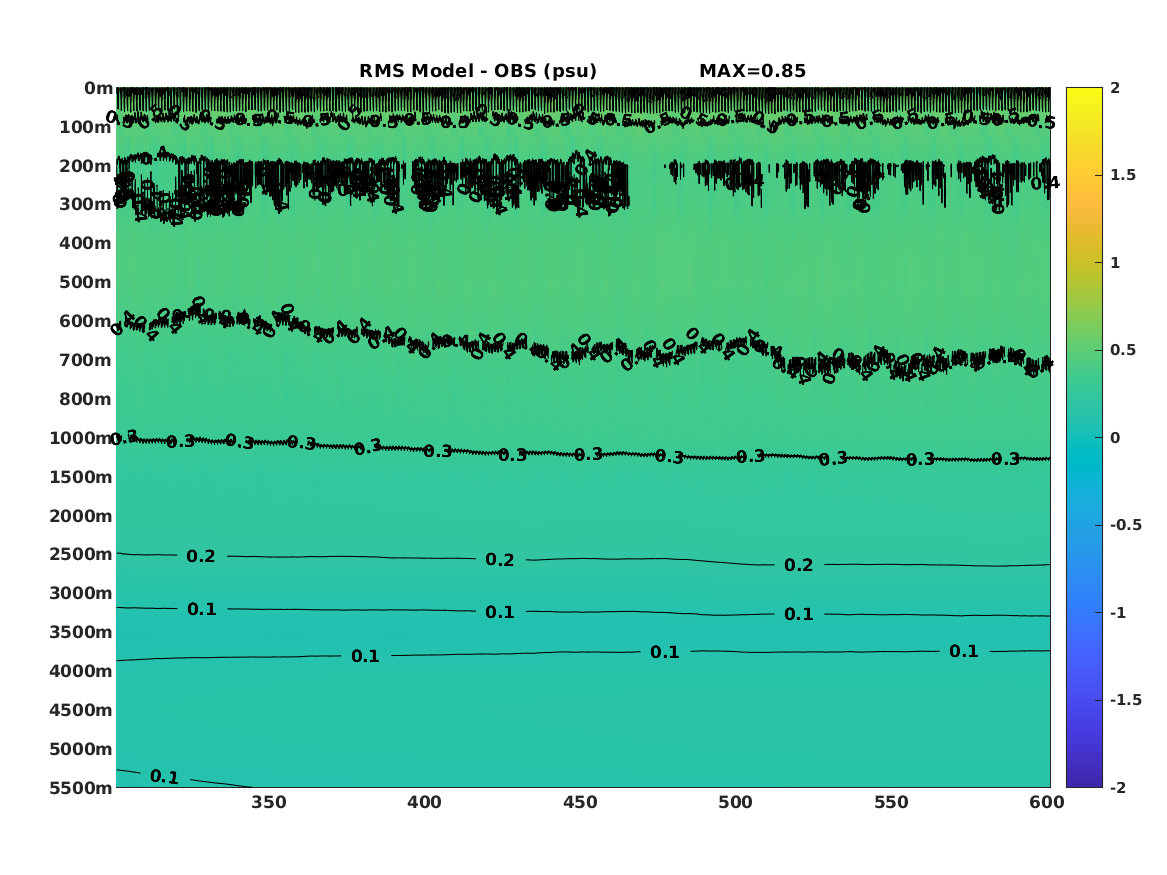Click the colorbar '-1' tick label
The image size is (1167, 875).
pyautogui.click(x=1118, y=613)
